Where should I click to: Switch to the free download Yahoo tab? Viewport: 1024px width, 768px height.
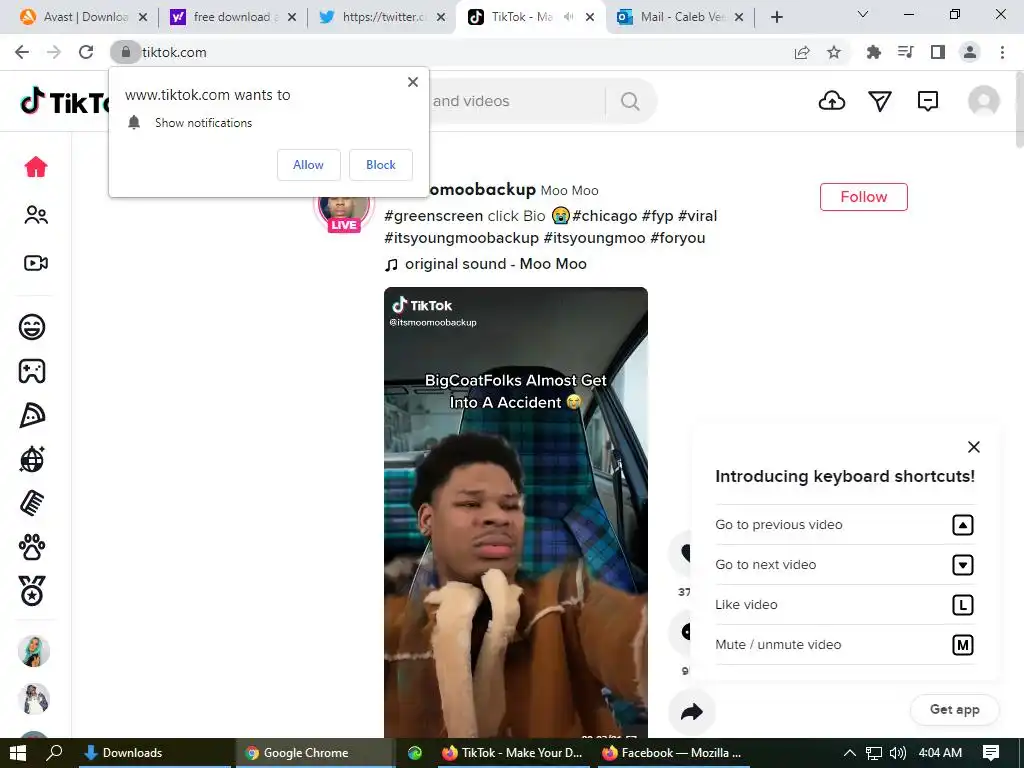[232, 17]
